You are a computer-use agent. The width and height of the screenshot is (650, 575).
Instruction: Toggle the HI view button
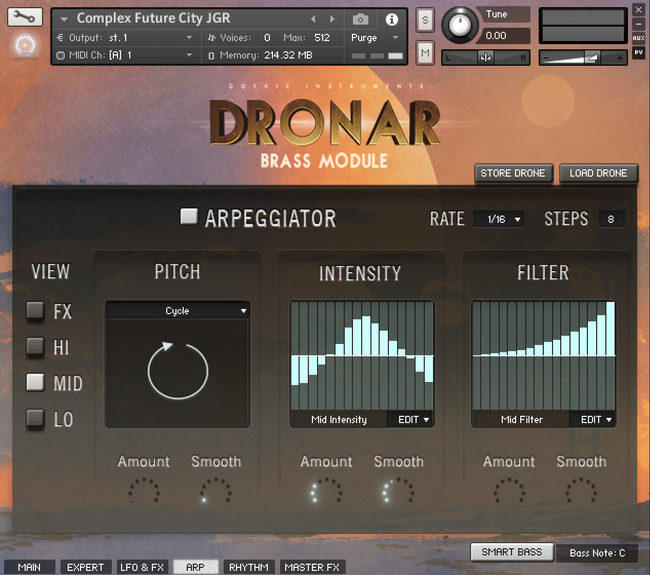[35, 346]
